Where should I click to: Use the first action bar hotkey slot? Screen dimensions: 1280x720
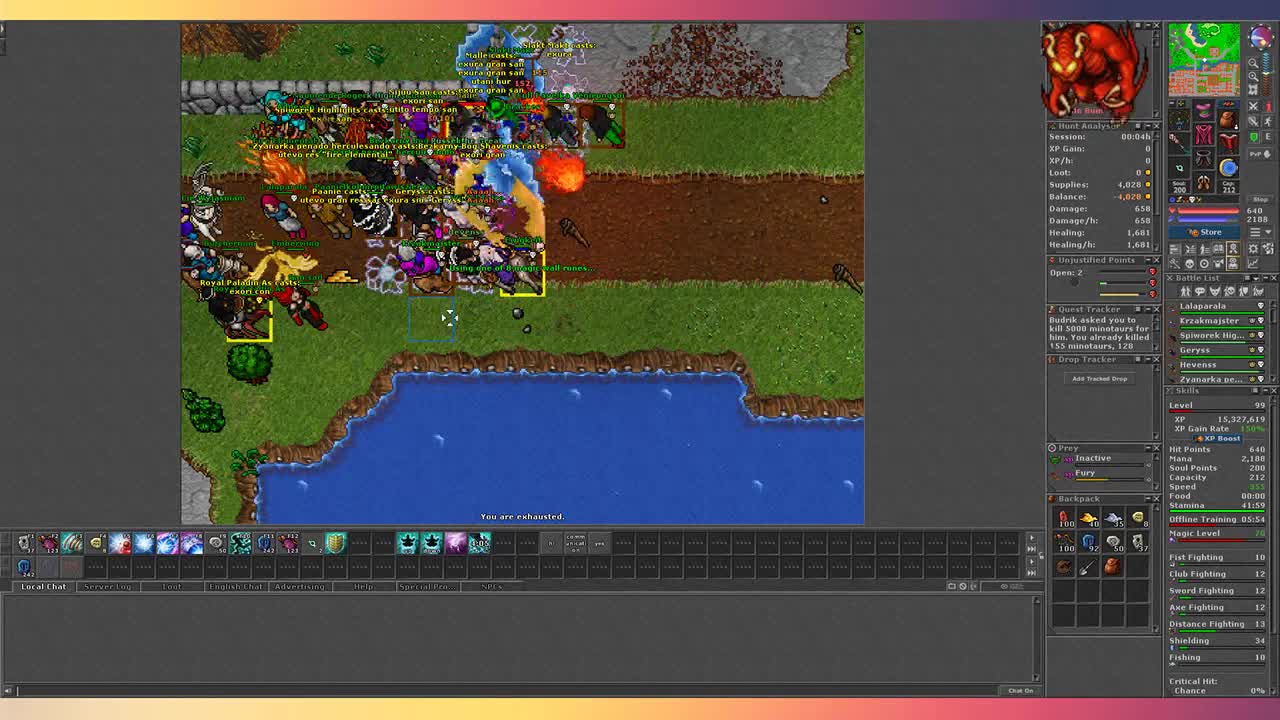[25, 542]
